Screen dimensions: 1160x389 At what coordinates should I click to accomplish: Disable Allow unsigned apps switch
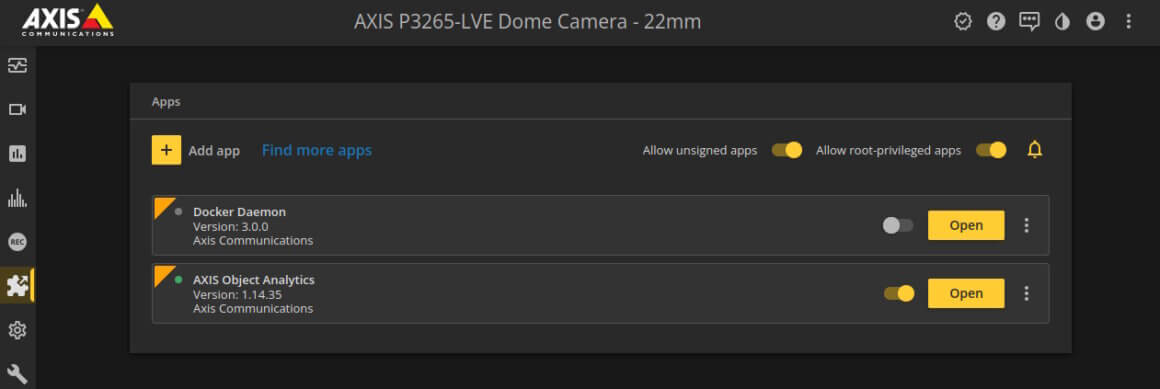point(786,150)
